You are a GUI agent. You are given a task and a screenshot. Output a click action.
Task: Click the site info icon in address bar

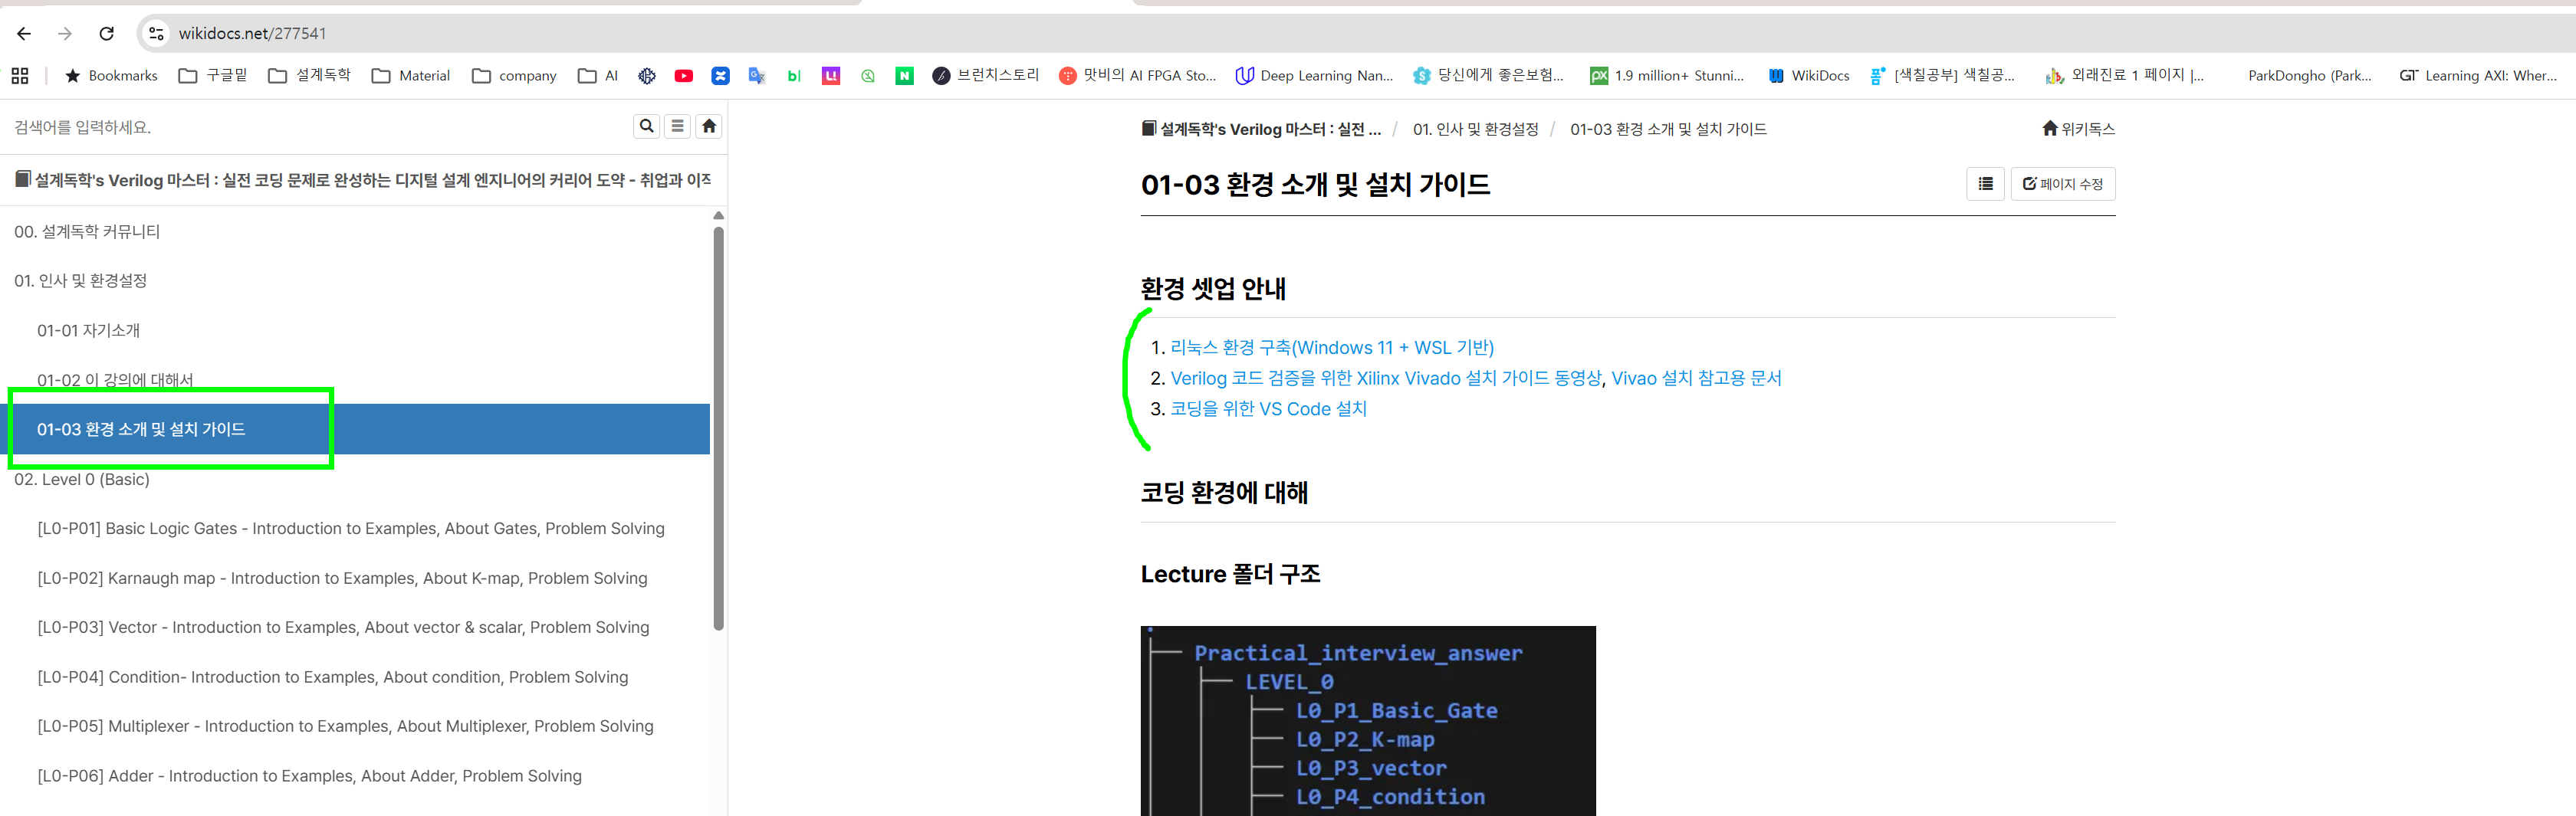156,34
